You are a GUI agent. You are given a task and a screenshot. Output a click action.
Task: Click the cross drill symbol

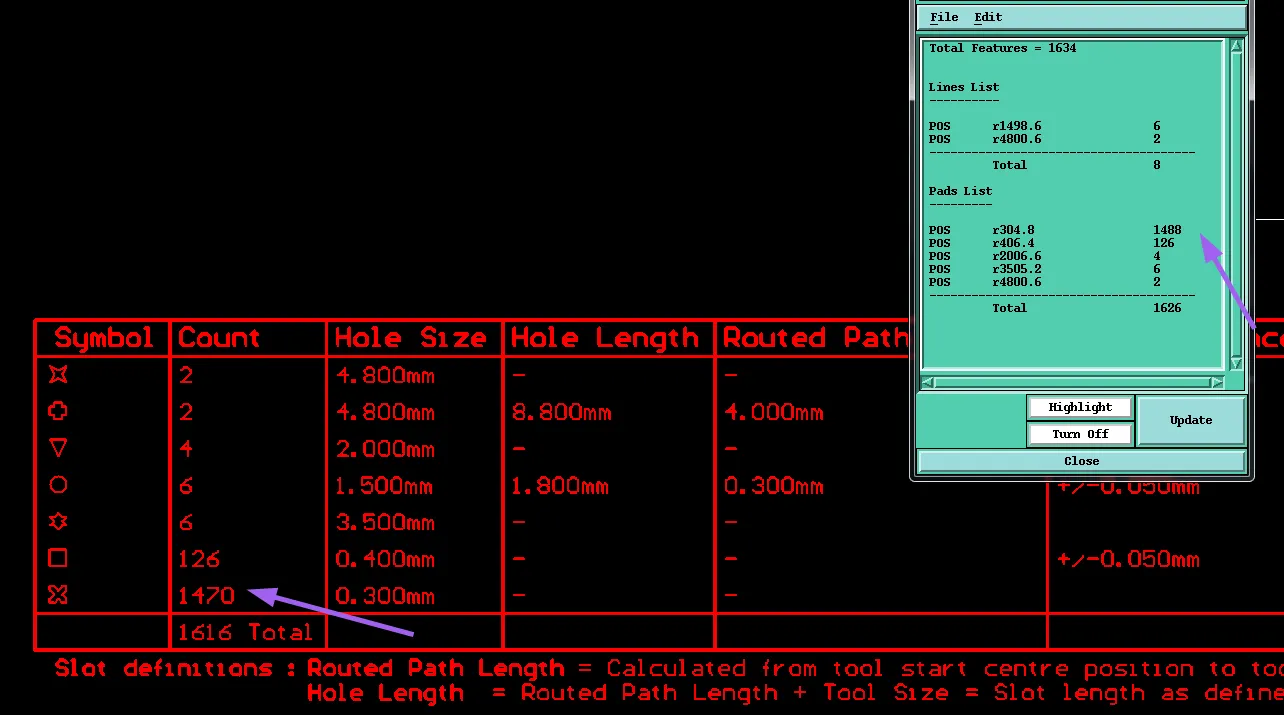(x=58, y=411)
